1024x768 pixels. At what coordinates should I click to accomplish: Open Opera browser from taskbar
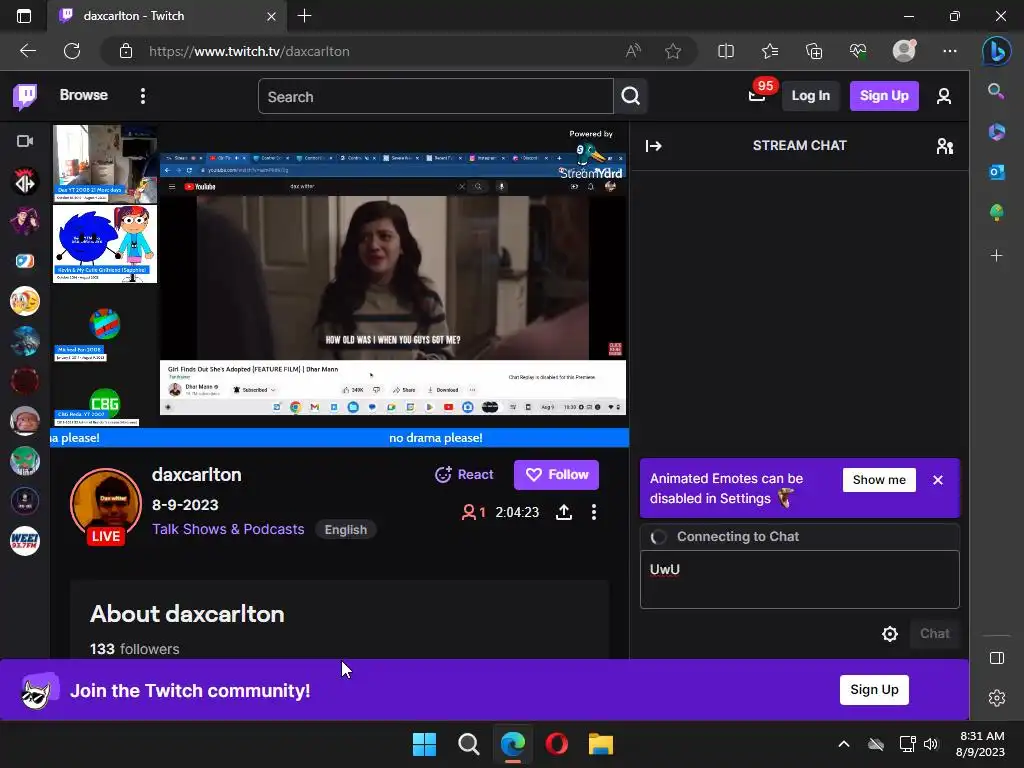point(556,744)
